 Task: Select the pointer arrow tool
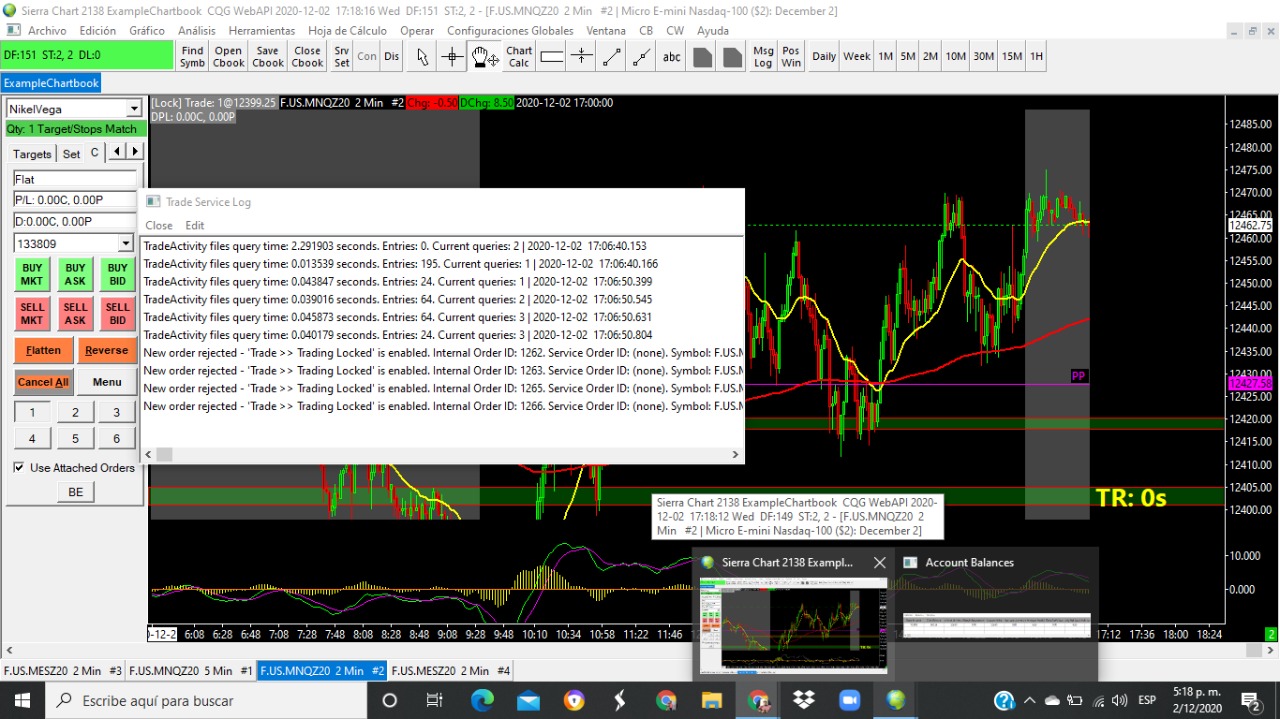click(x=422, y=57)
